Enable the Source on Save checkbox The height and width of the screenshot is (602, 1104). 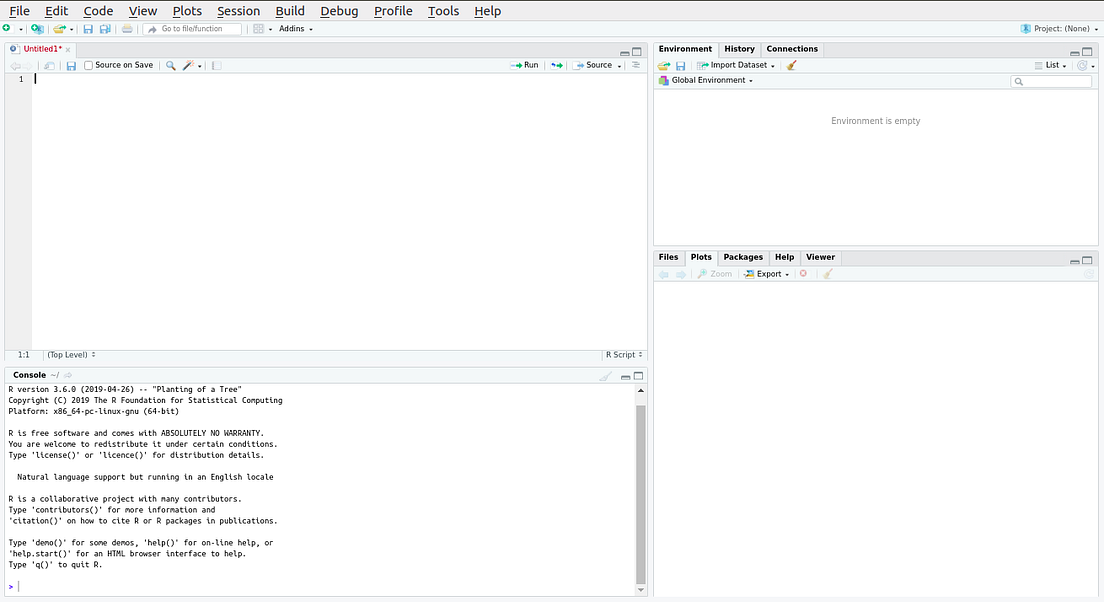point(88,64)
